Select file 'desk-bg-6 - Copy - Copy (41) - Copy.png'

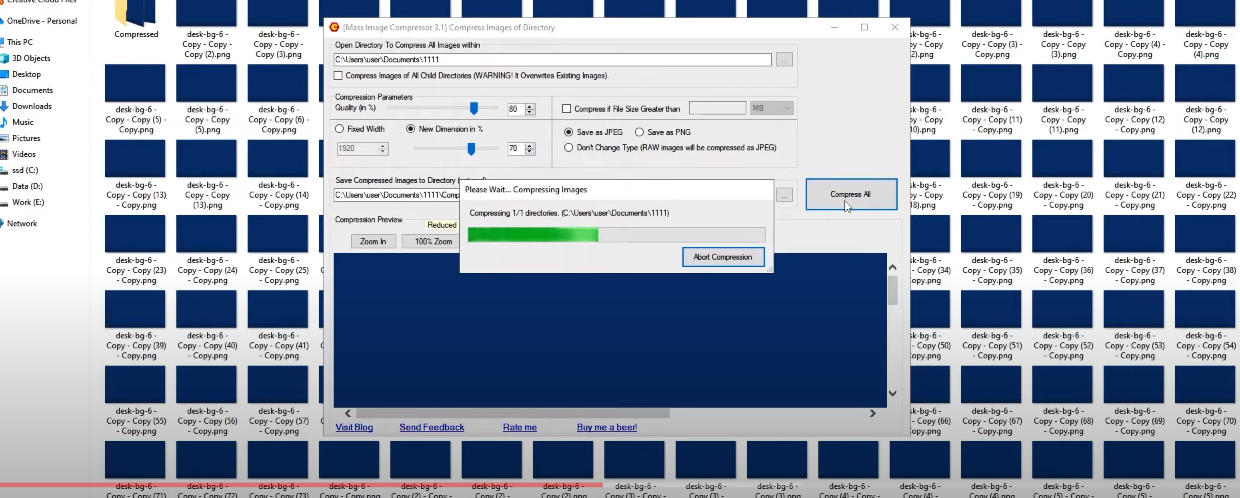(280, 326)
